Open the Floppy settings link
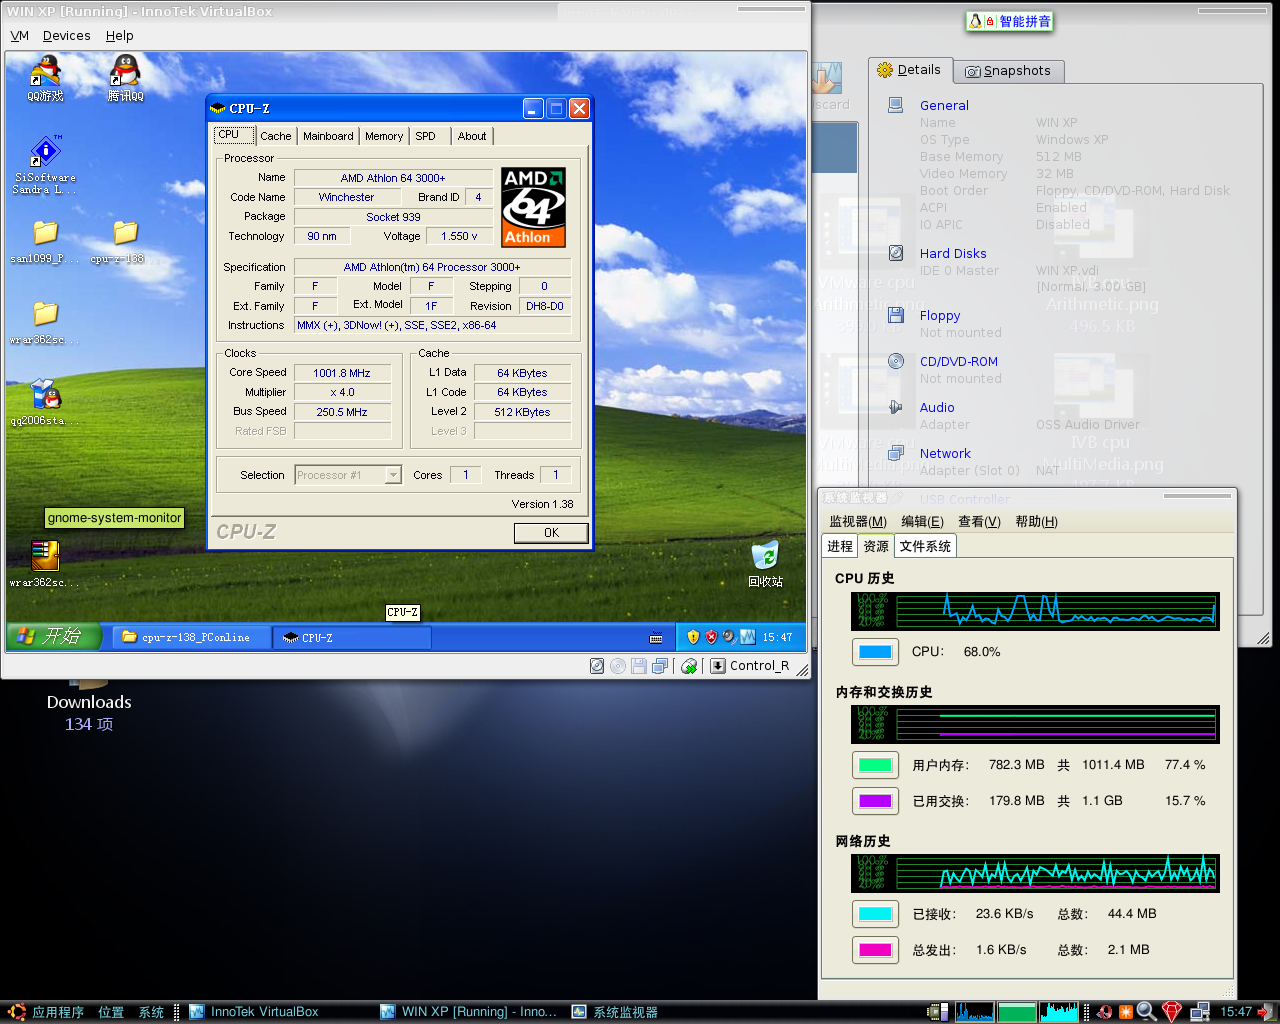 940,315
